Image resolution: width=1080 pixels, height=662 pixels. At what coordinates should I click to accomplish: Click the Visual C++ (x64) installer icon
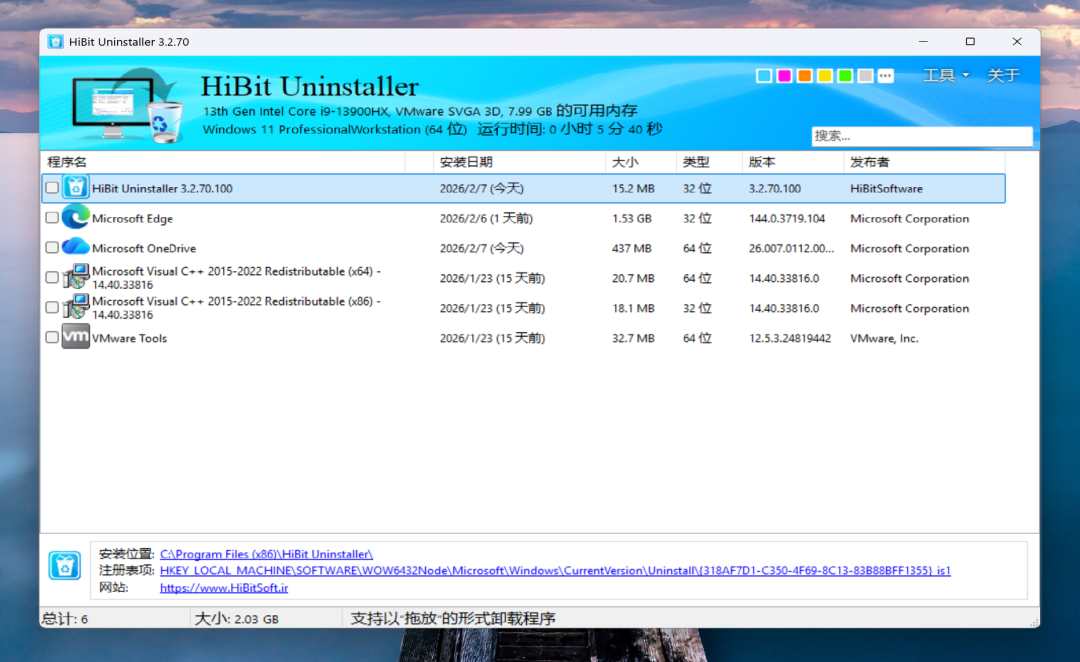click(x=76, y=277)
